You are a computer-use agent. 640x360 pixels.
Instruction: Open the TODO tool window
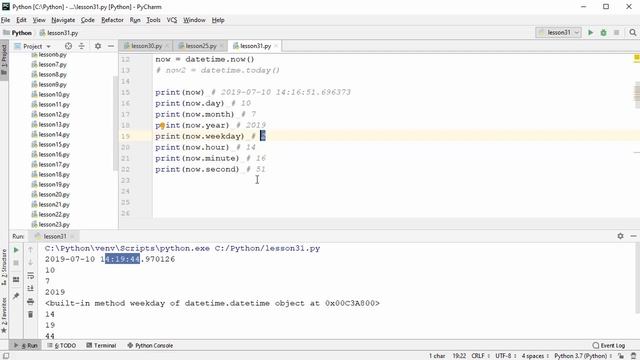pos(62,345)
